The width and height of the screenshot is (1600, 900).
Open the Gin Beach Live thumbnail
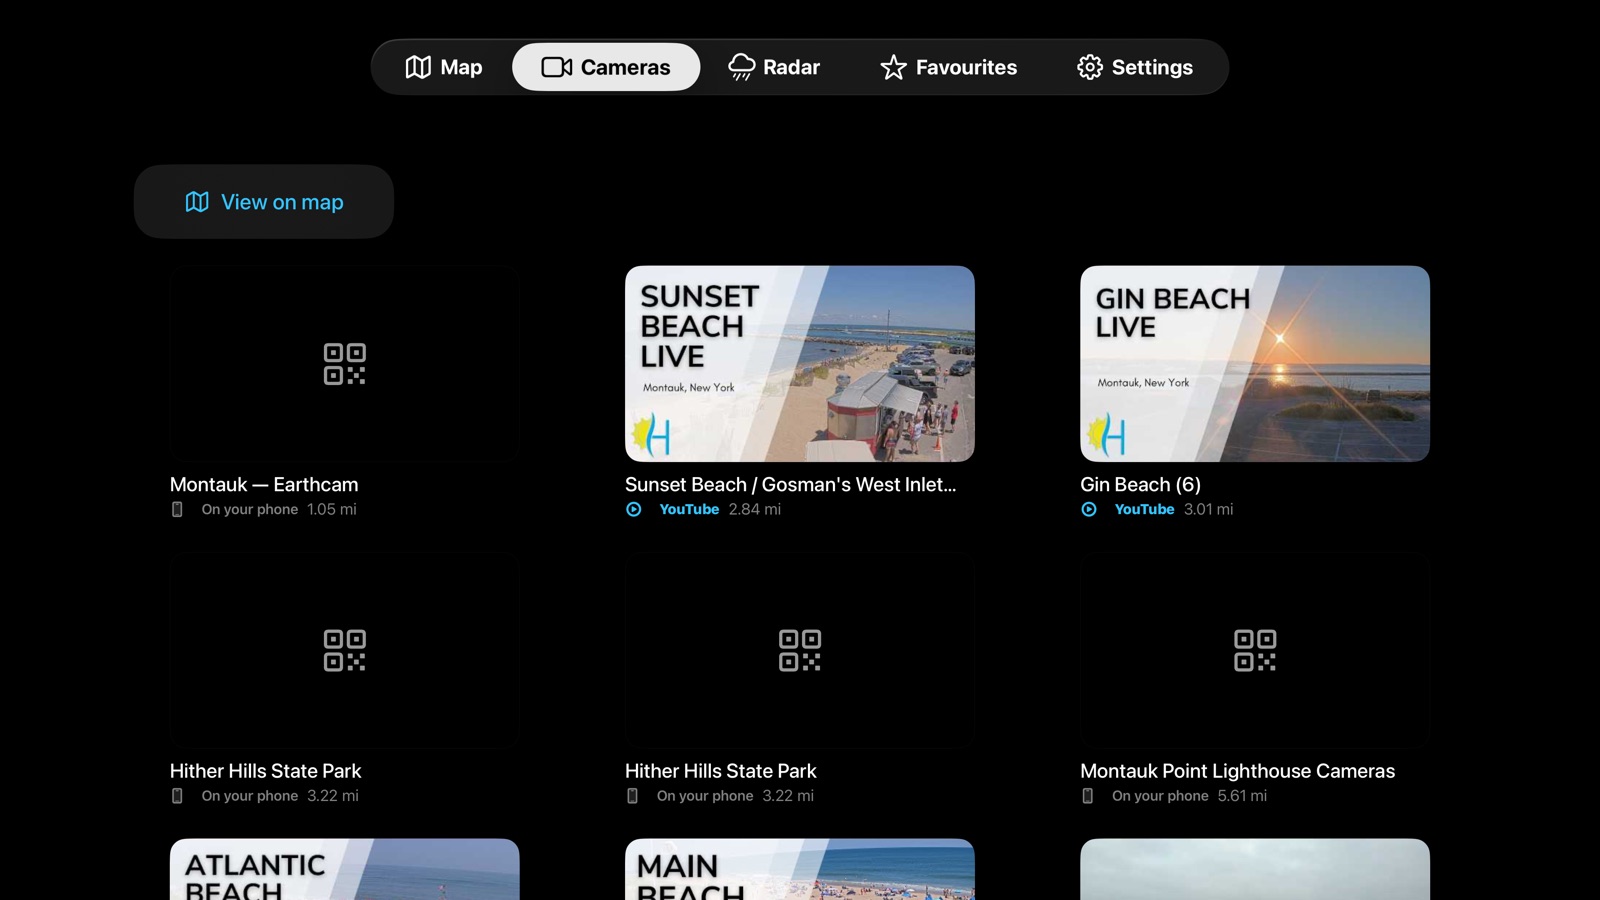click(1255, 364)
